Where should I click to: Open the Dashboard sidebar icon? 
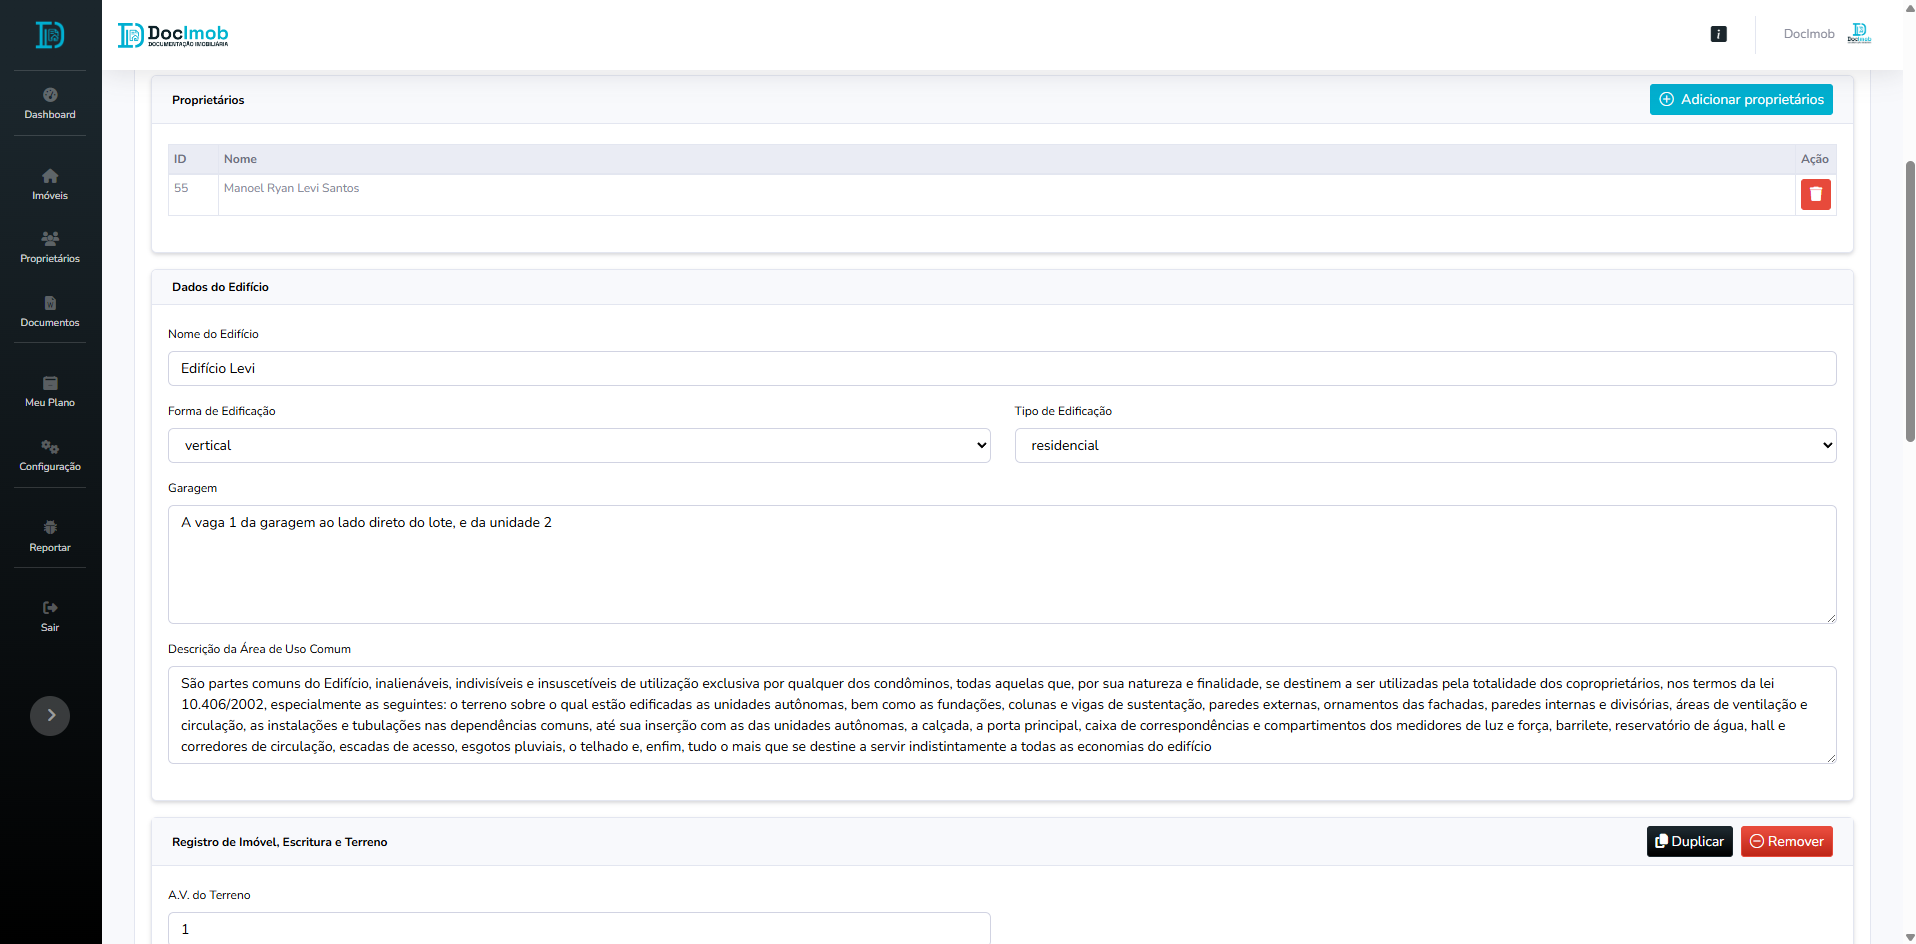pyautogui.click(x=50, y=95)
